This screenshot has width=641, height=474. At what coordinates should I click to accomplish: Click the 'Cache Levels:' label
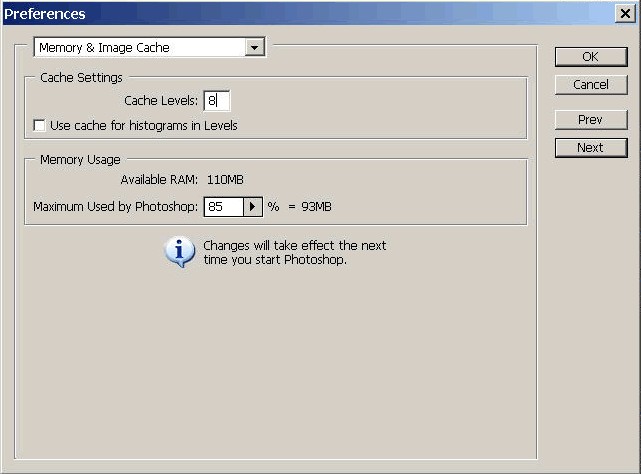tap(161, 101)
